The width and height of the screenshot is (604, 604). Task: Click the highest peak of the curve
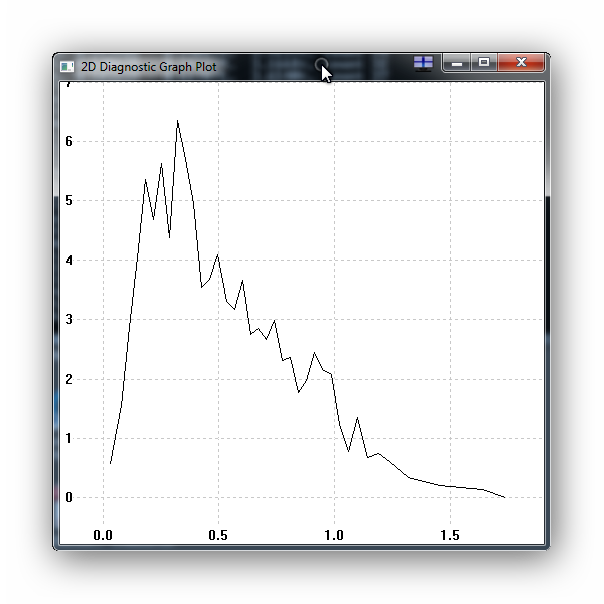(177, 121)
